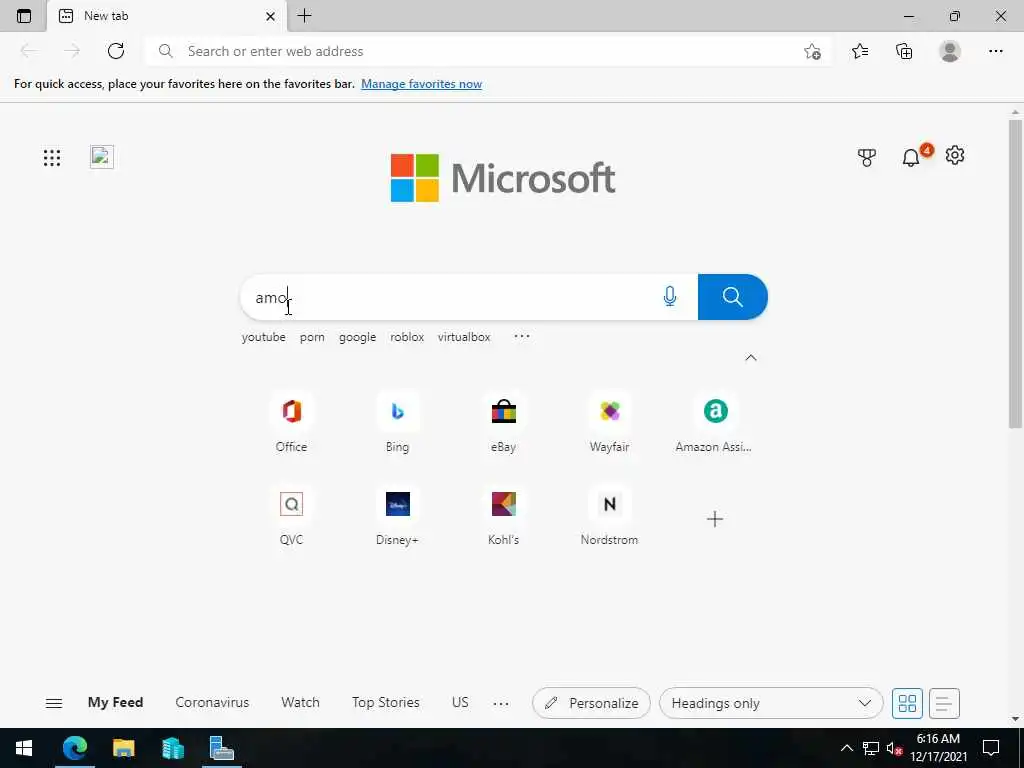Switch to the Coronavirus tab
Screen dimensions: 1024x768
tap(212, 703)
